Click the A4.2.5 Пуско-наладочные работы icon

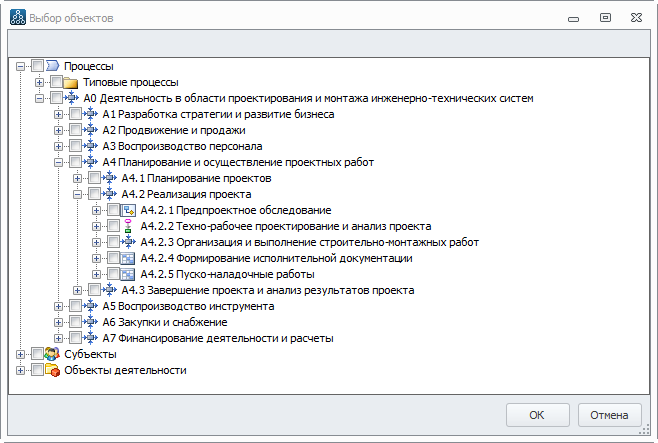click(x=128, y=274)
